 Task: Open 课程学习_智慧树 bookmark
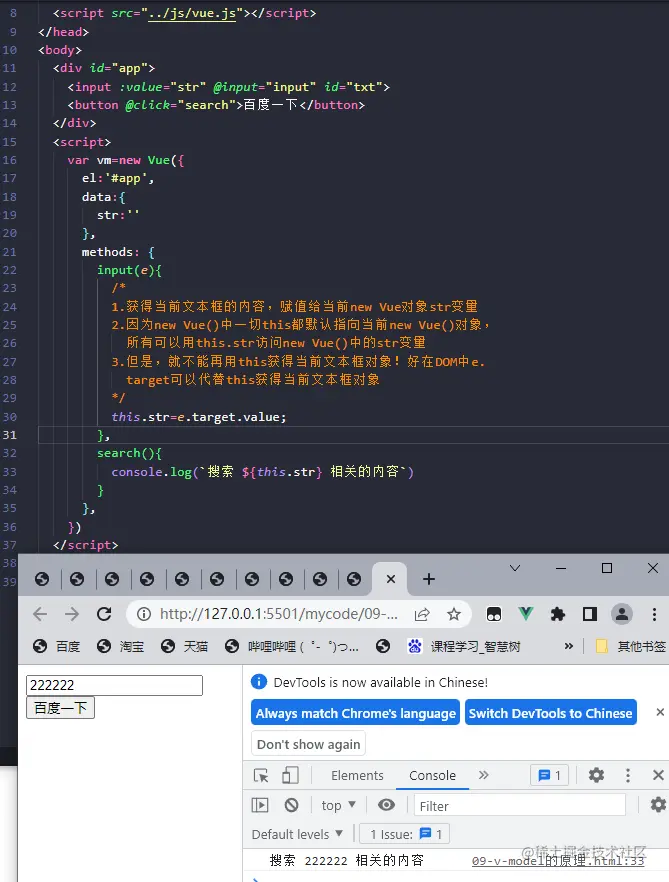click(464, 646)
